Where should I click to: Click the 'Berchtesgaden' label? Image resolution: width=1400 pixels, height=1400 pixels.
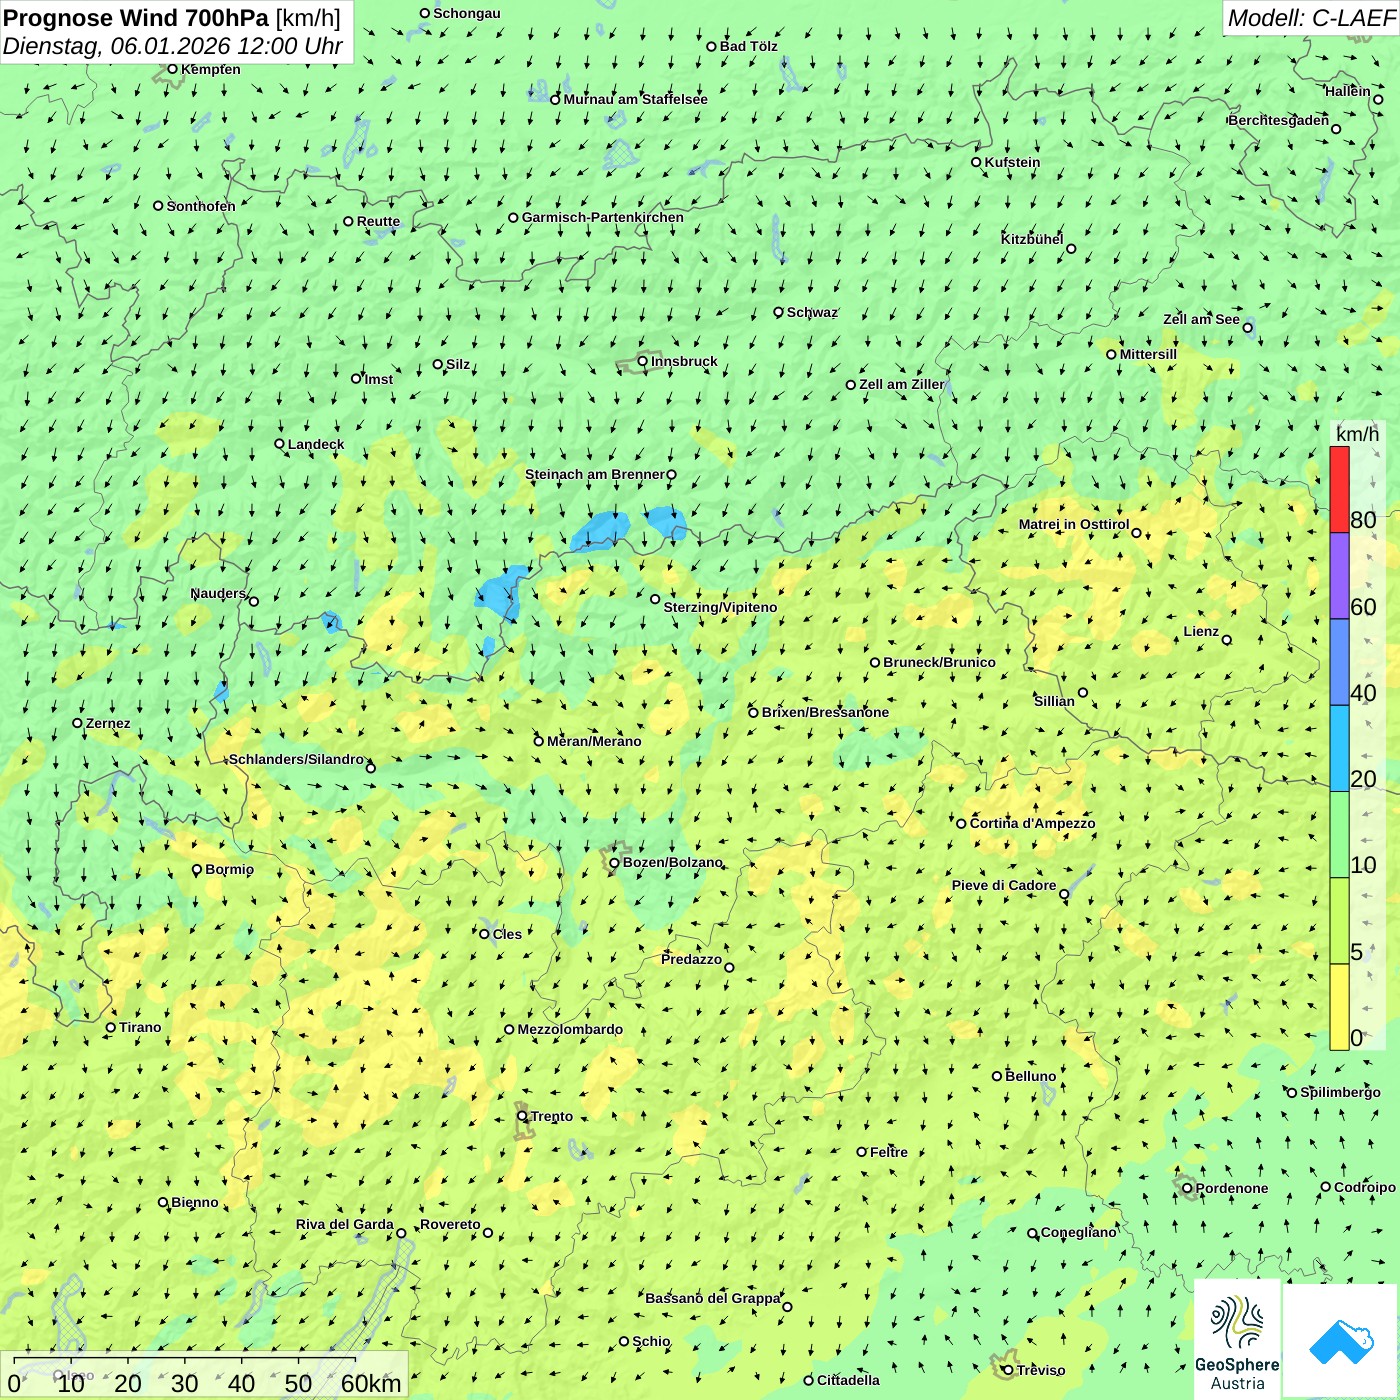(x=1278, y=120)
